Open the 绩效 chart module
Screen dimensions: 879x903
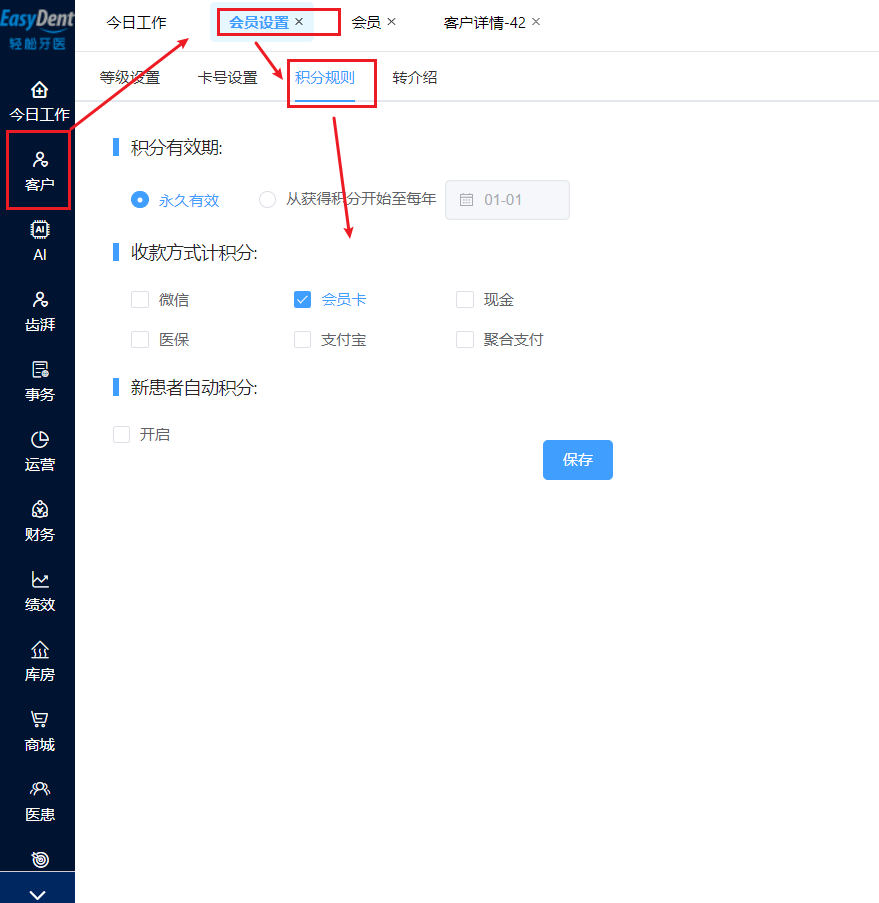pos(39,591)
